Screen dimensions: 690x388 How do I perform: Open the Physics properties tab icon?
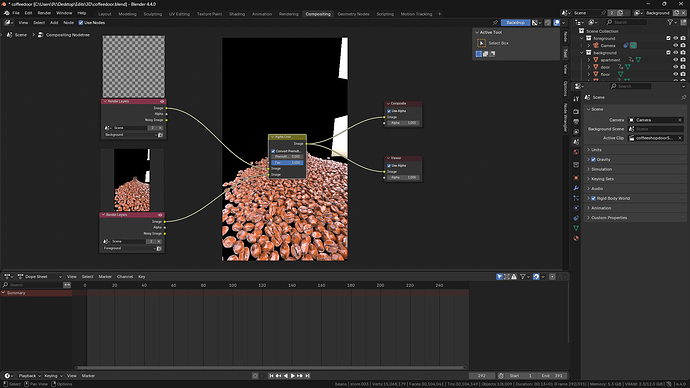click(x=576, y=208)
